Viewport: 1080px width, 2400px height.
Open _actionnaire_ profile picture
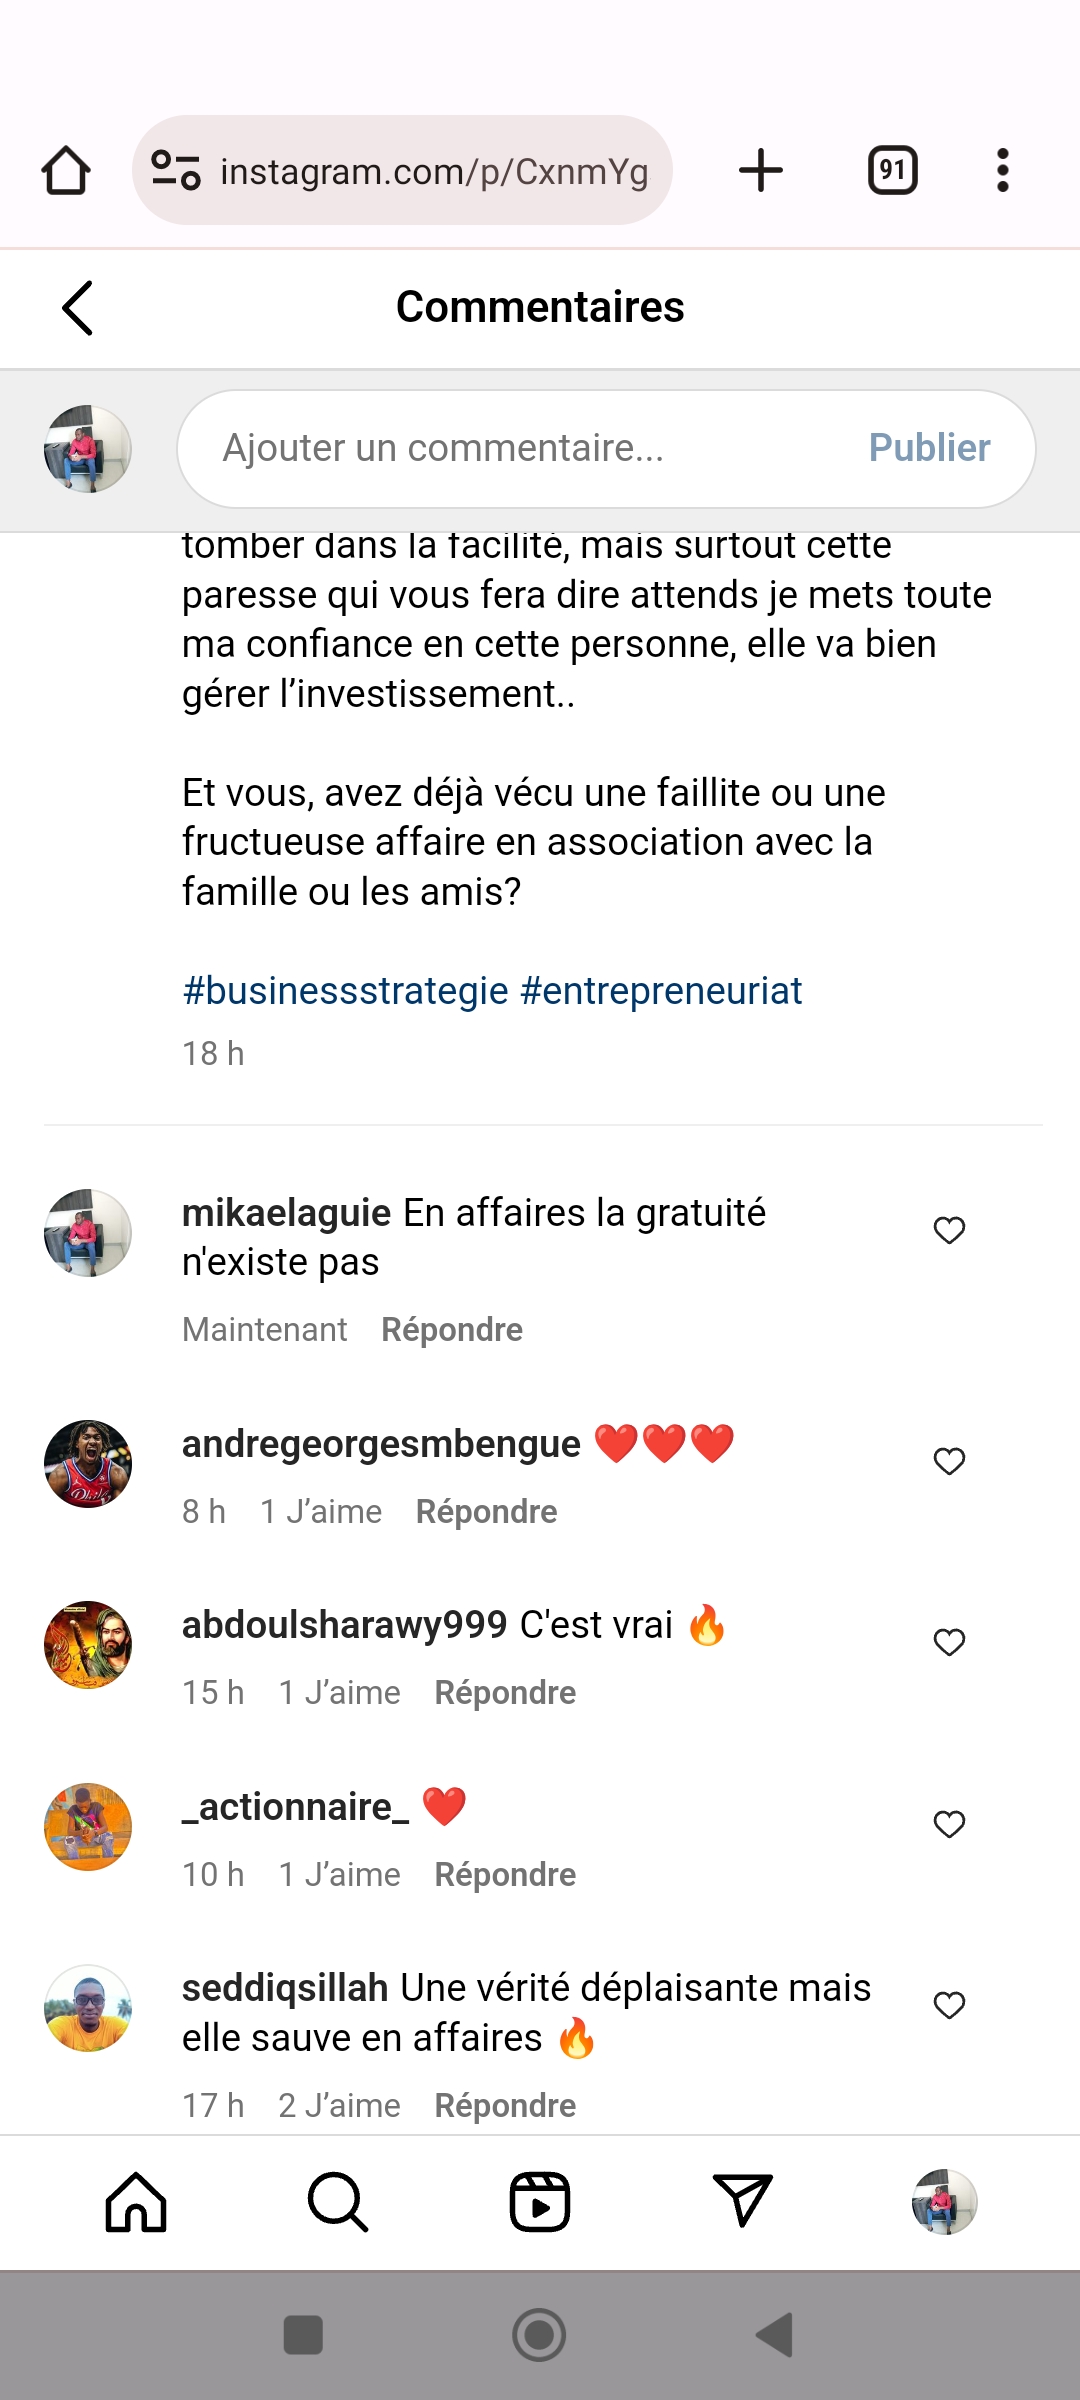(x=88, y=1826)
